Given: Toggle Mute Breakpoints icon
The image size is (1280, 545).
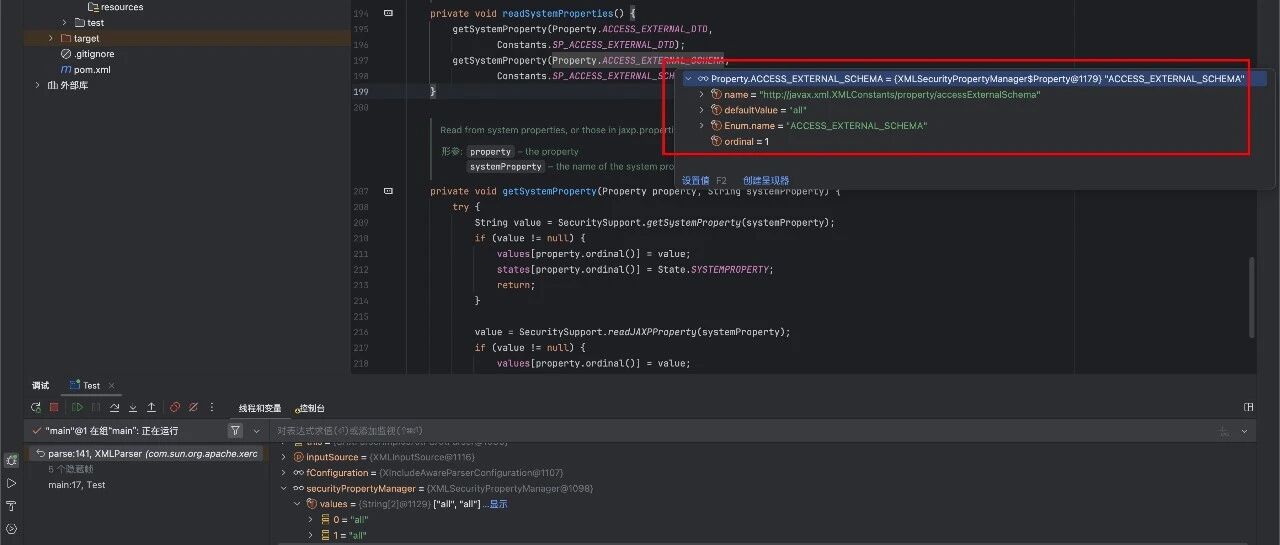Looking at the screenshot, I should pyautogui.click(x=193, y=408).
